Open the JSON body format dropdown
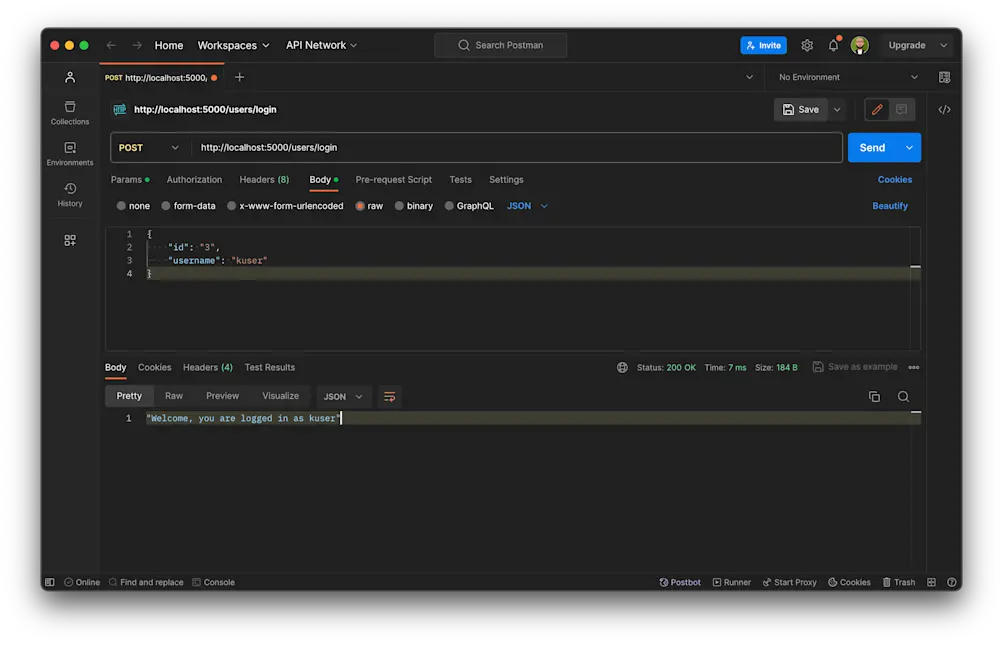Viewport: 1003px width, 645px height. [527, 206]
